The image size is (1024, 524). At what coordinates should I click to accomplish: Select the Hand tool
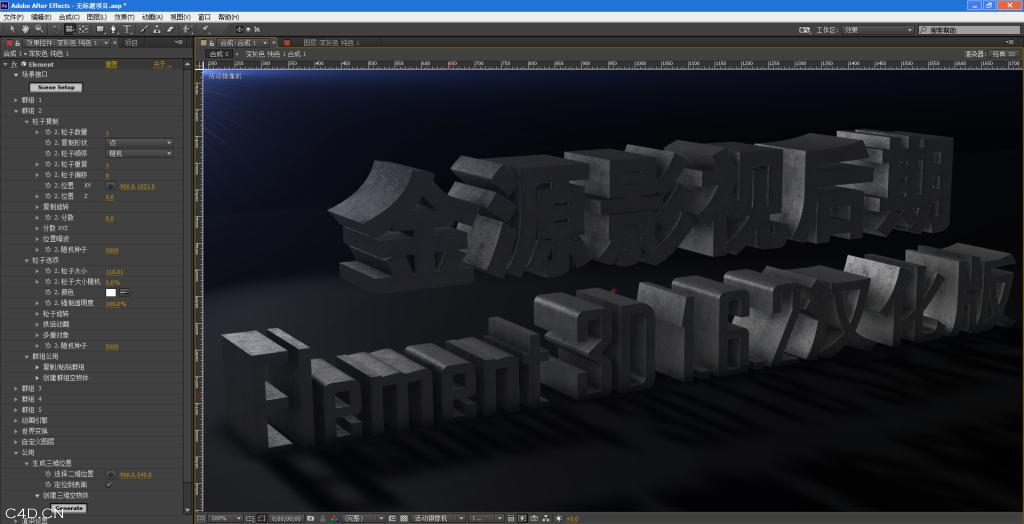pyautogui.click(x=25, y=29)
